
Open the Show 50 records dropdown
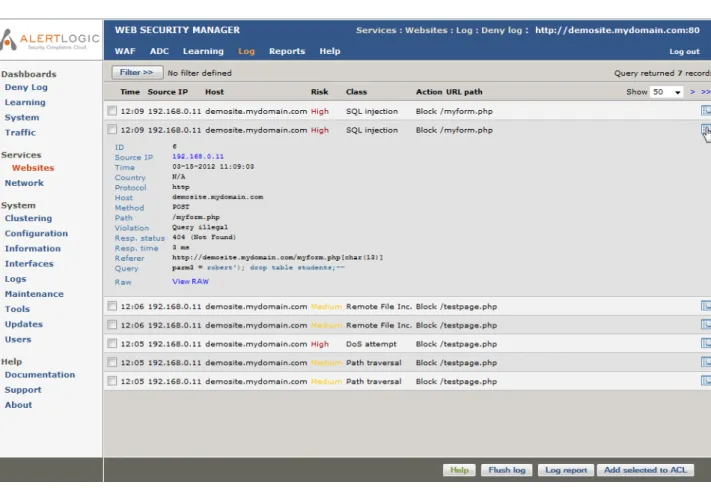click(x=667, y=92)
